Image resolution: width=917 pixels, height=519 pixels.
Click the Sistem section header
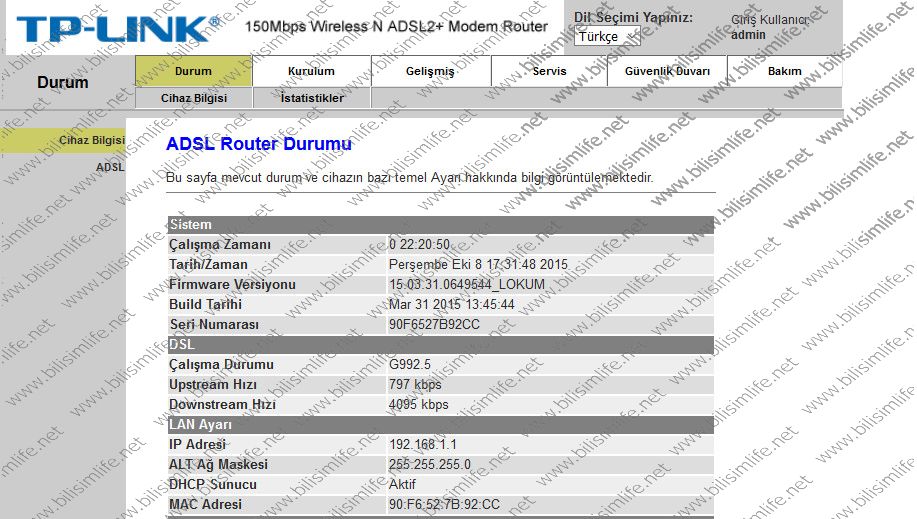[x=440, y=225]
